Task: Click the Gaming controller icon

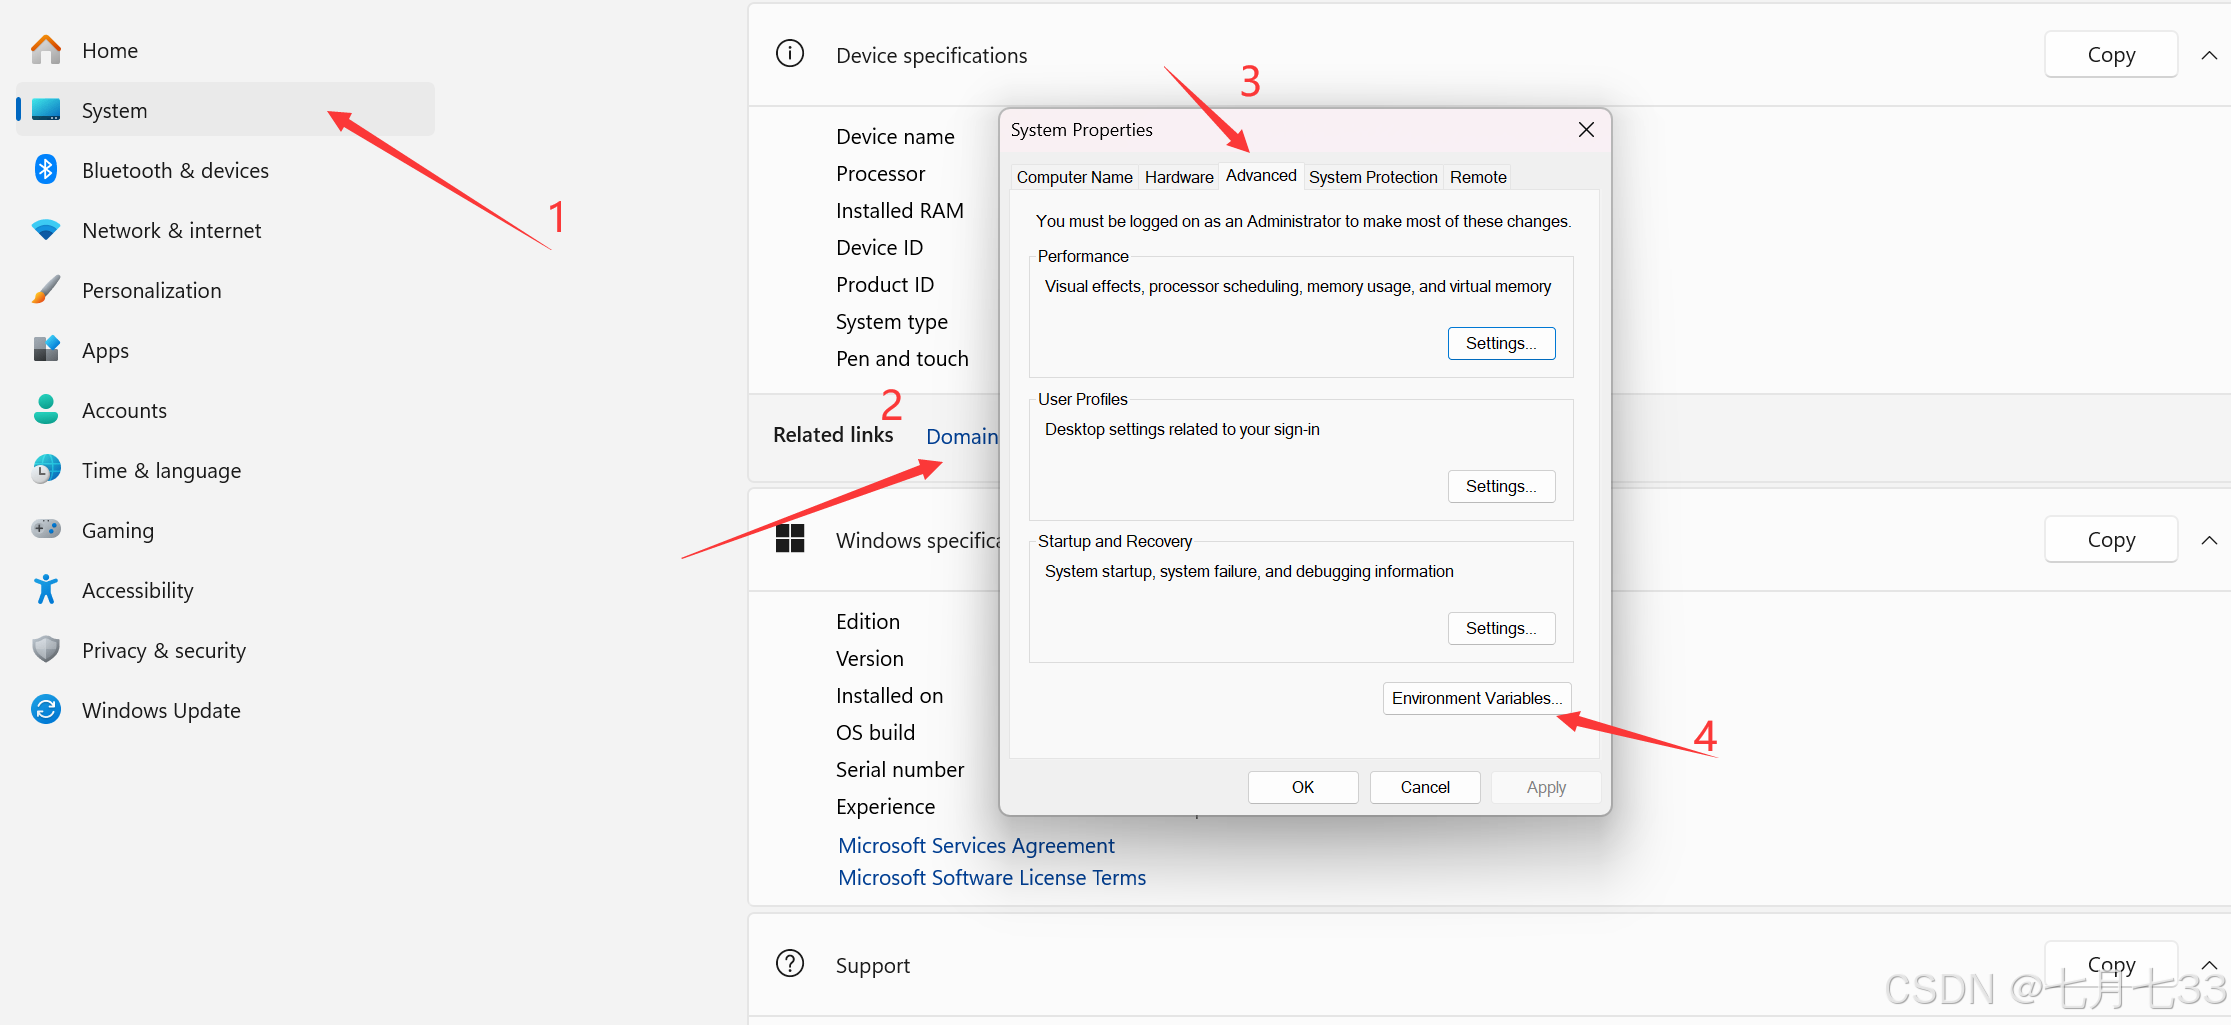Action: (x=46, y=529)
